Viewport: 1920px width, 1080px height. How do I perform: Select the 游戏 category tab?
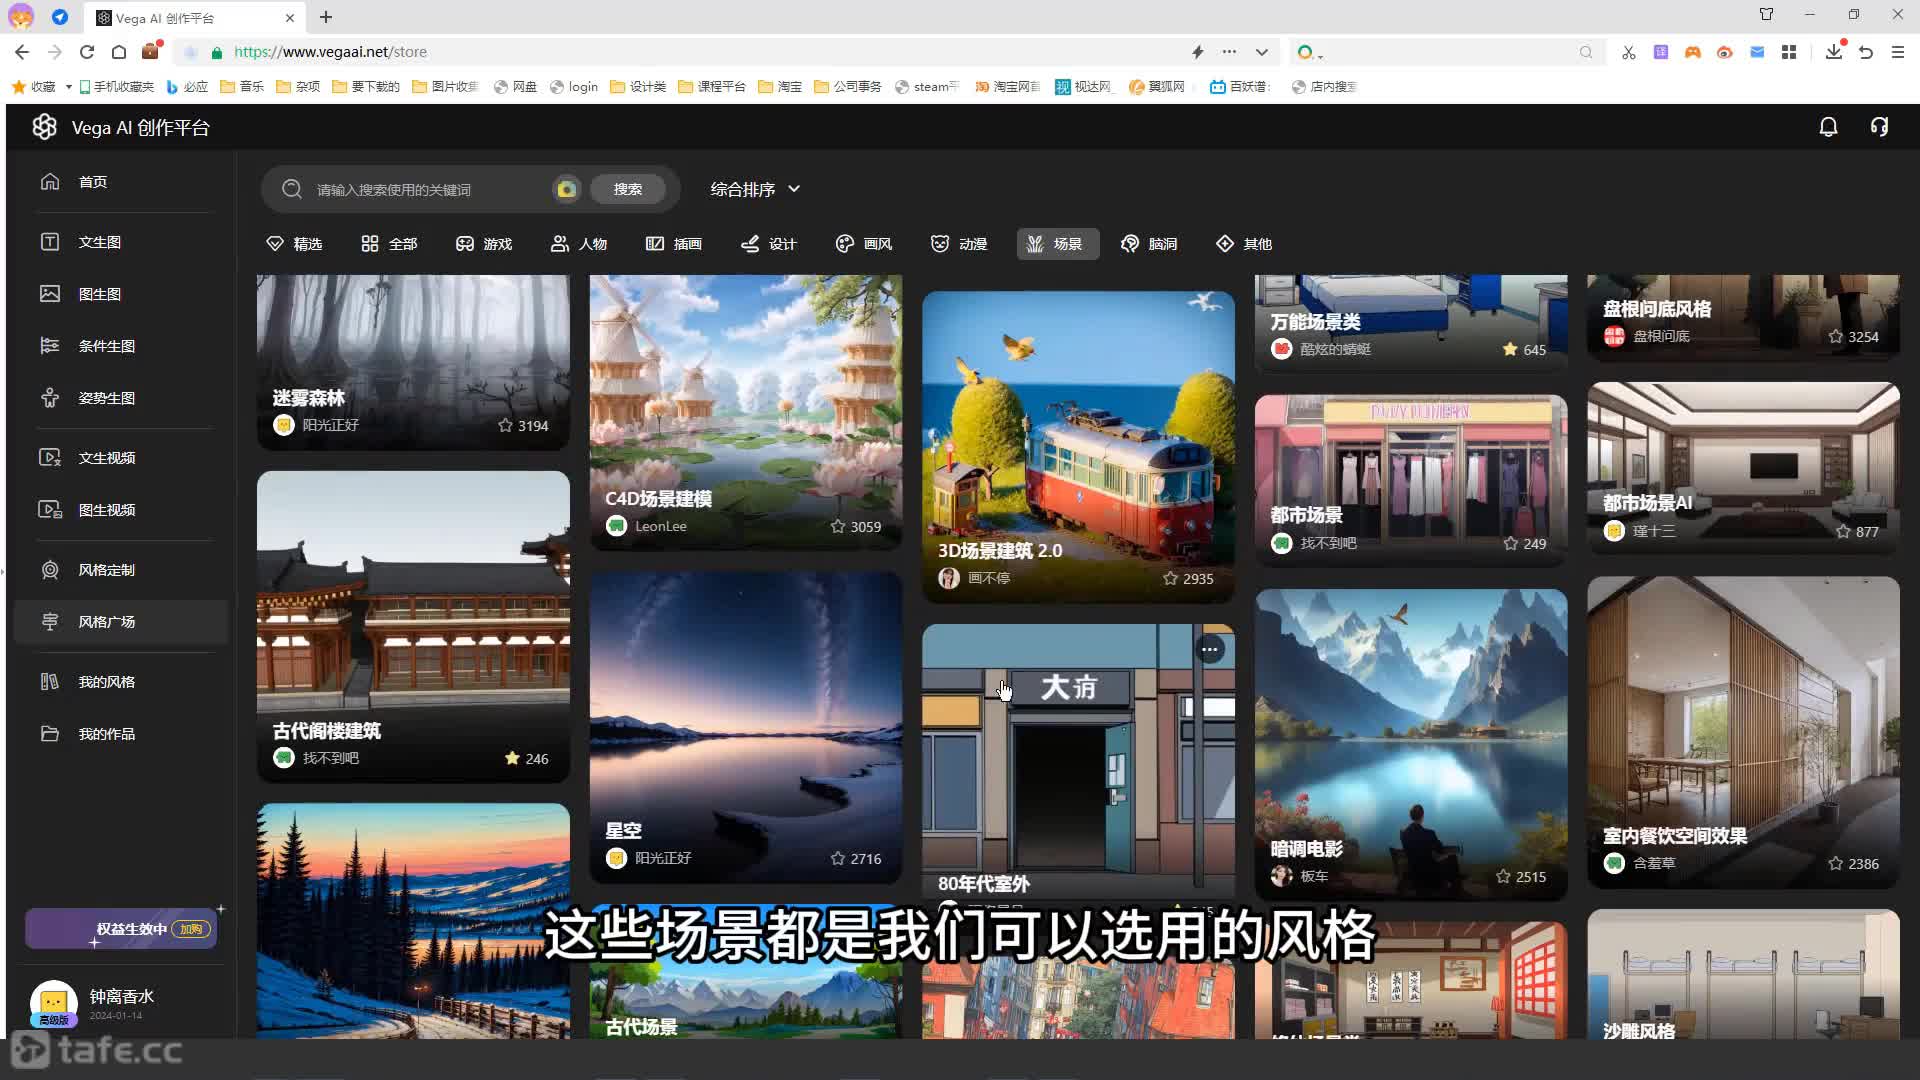tap(484, 244)
